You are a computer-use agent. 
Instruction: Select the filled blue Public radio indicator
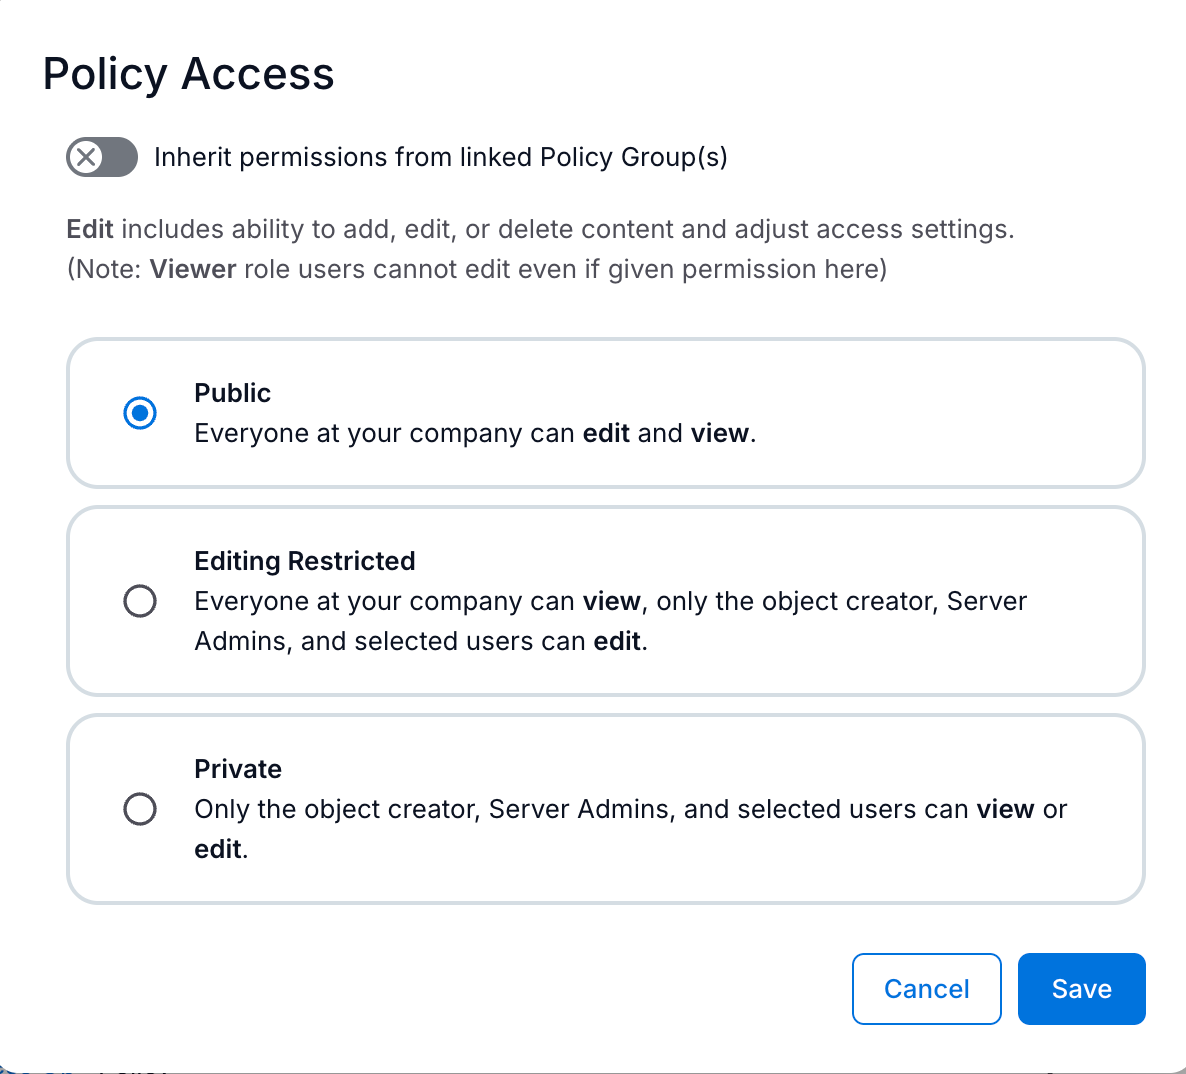click(140, 412)
